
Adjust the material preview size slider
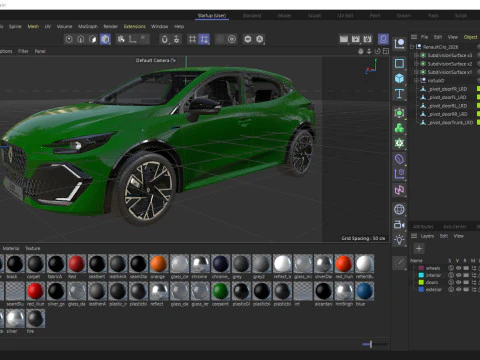[x=370, y=344]
